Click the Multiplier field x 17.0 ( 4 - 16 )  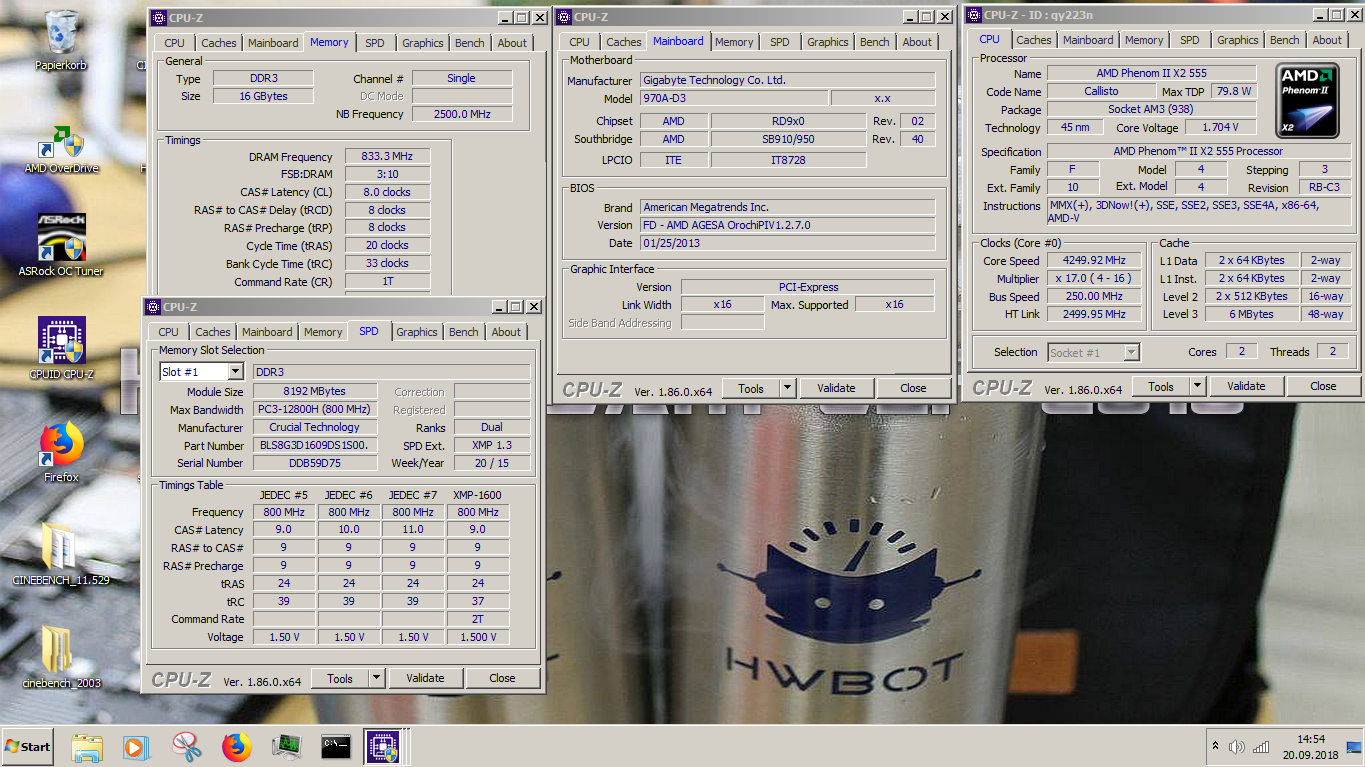(x=1096, y=278)
